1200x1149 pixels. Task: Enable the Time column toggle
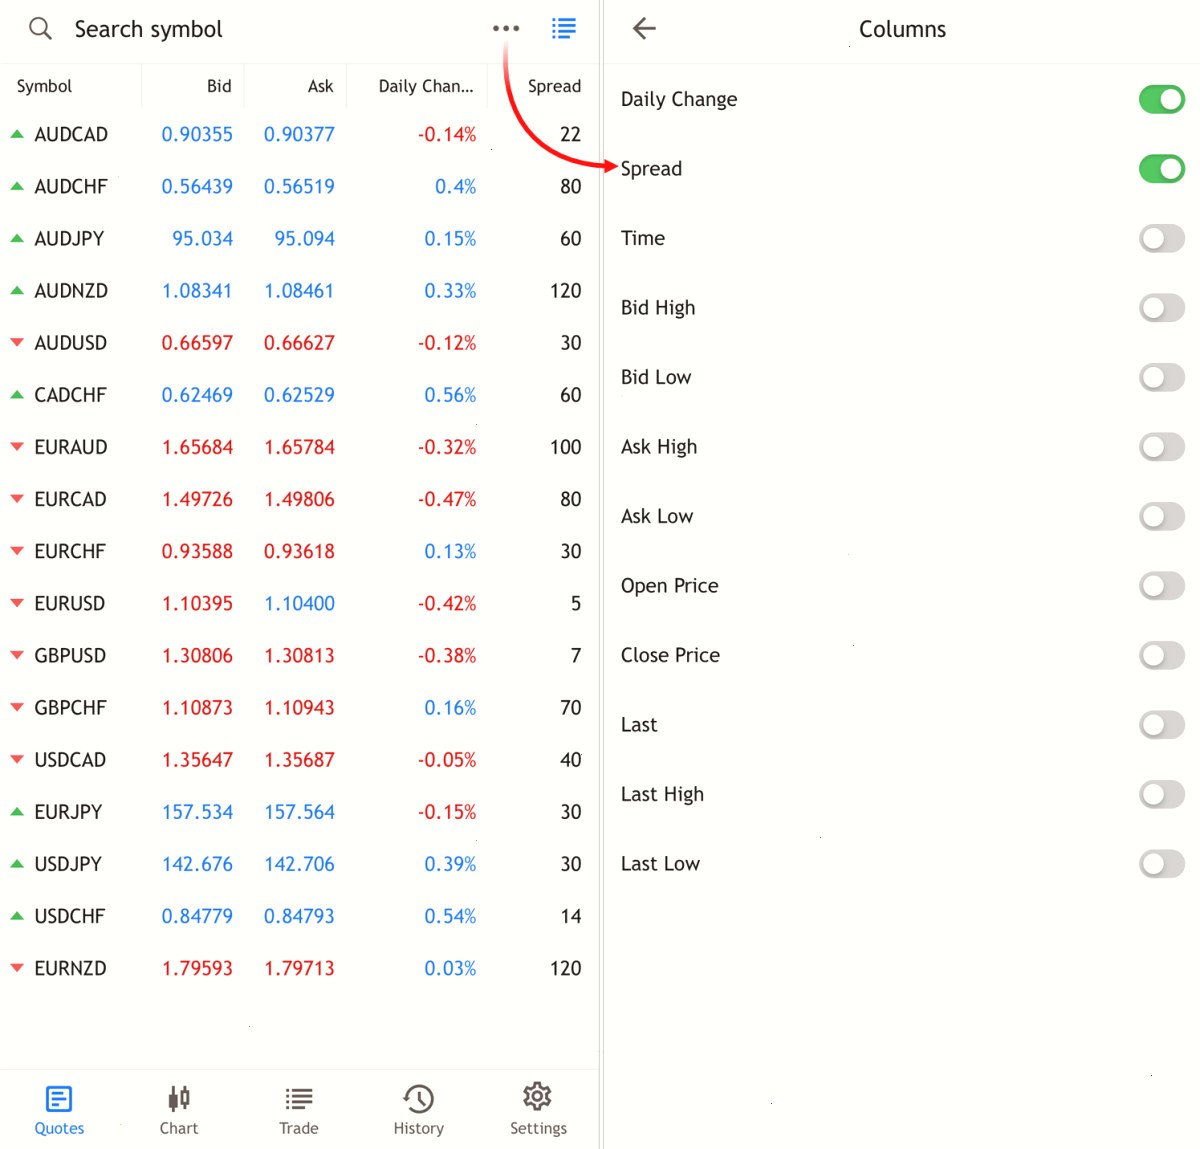(x=1162, y=238)
